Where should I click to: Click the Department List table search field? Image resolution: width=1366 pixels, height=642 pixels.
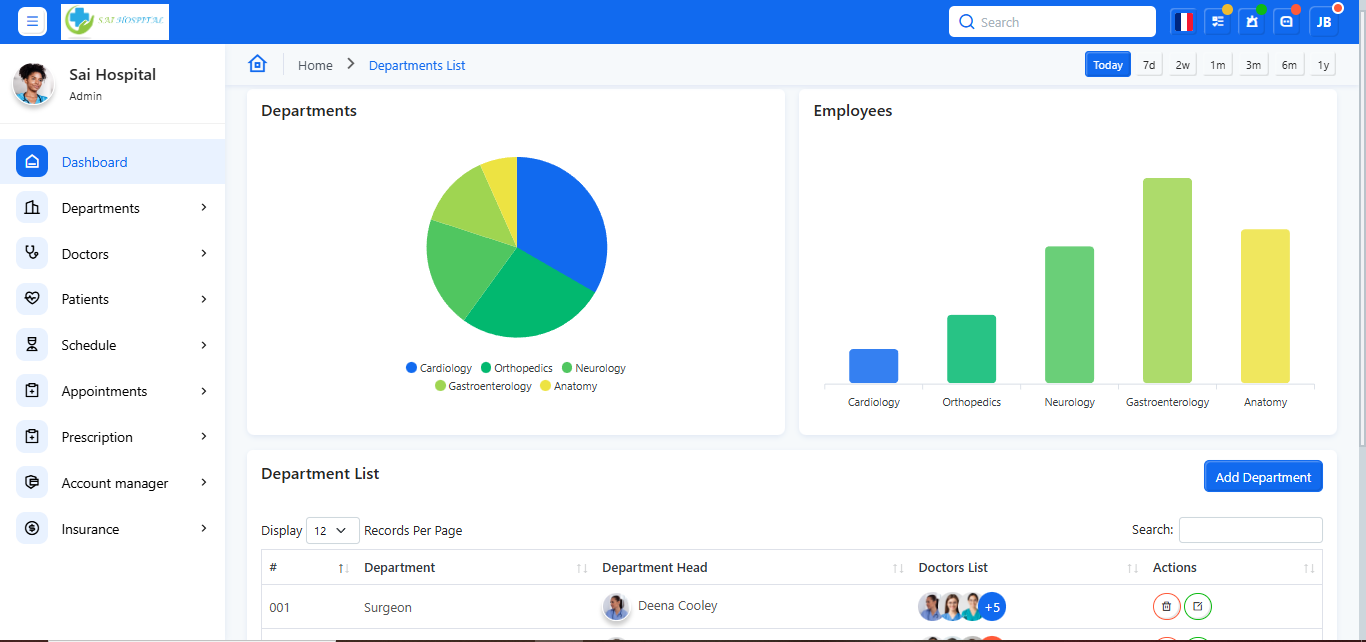[1250, 530]
